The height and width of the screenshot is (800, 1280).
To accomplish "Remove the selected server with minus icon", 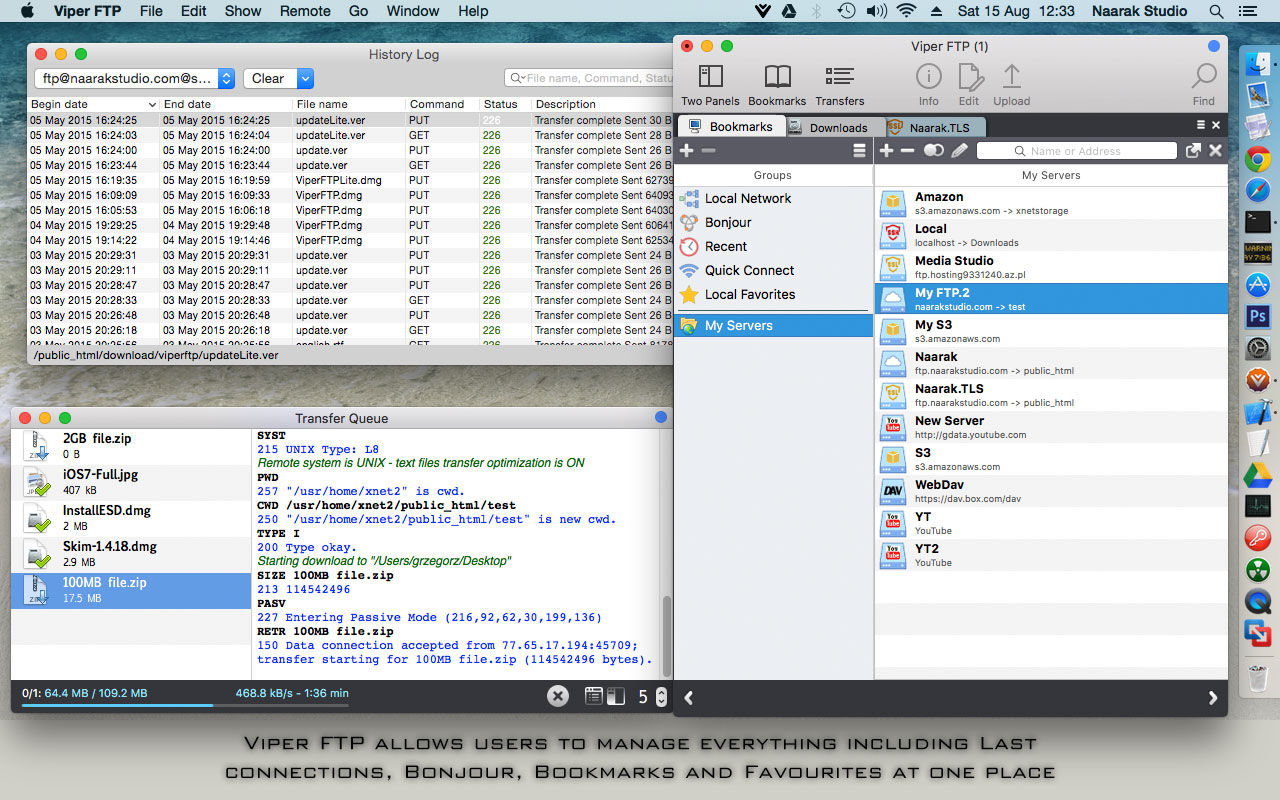I will [908, 151].
